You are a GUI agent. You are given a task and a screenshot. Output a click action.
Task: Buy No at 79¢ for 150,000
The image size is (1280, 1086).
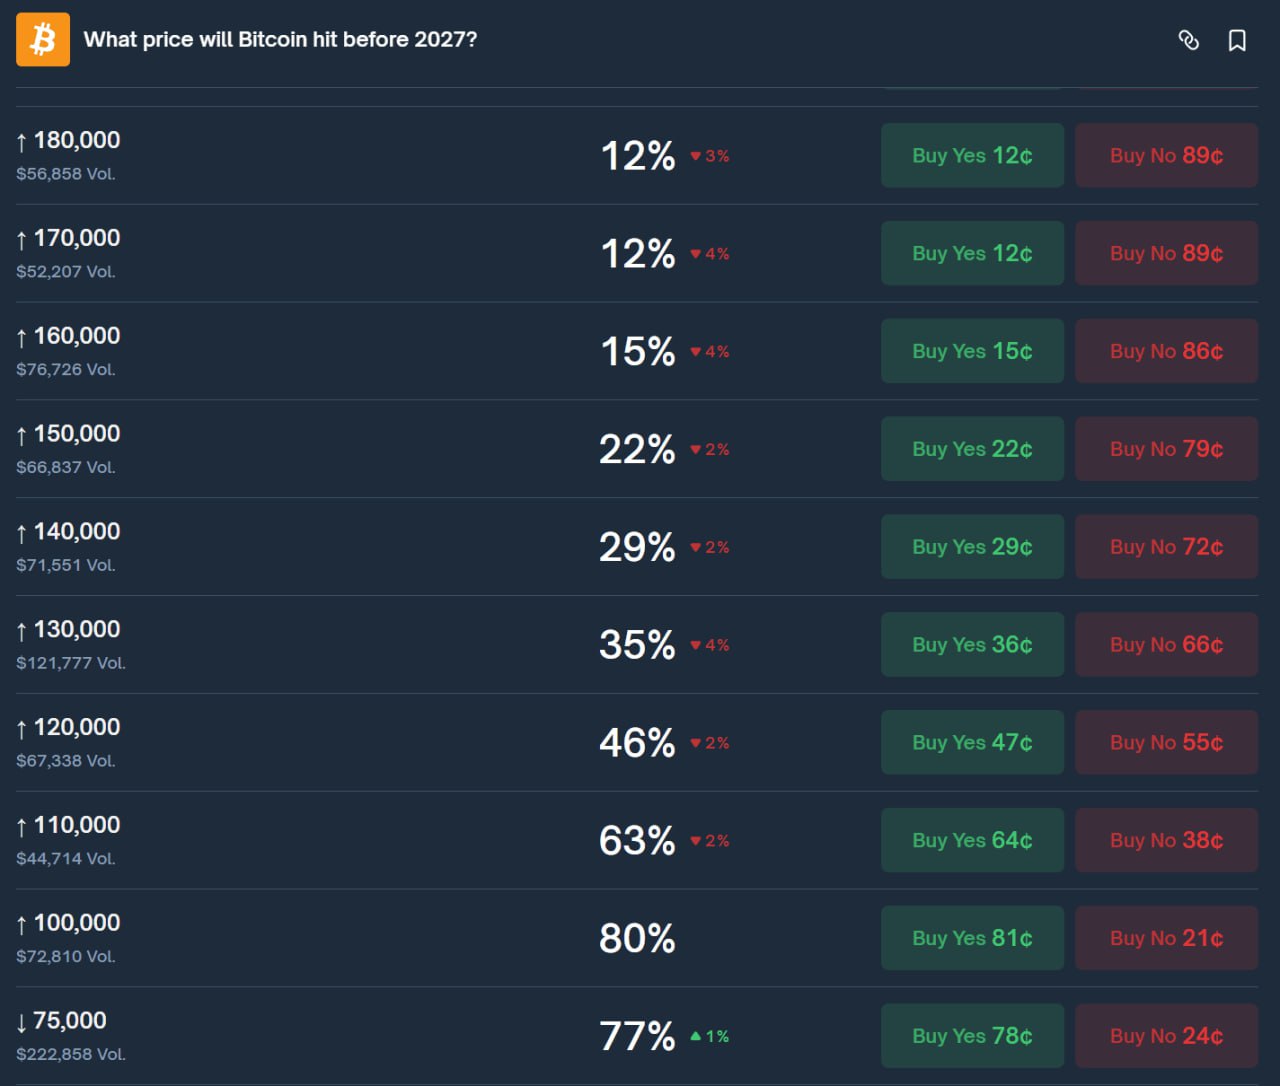pyautogui.click(x=1166, y=450)
